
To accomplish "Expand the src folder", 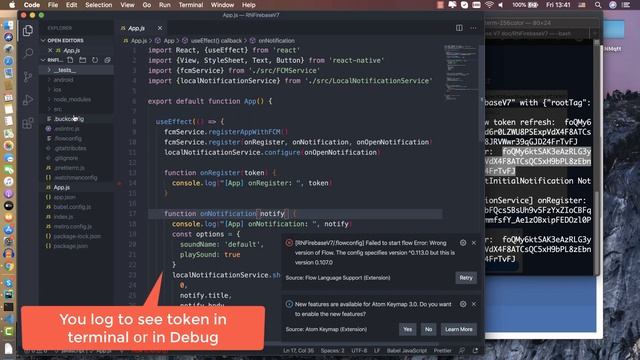I will tap(76, 109).
